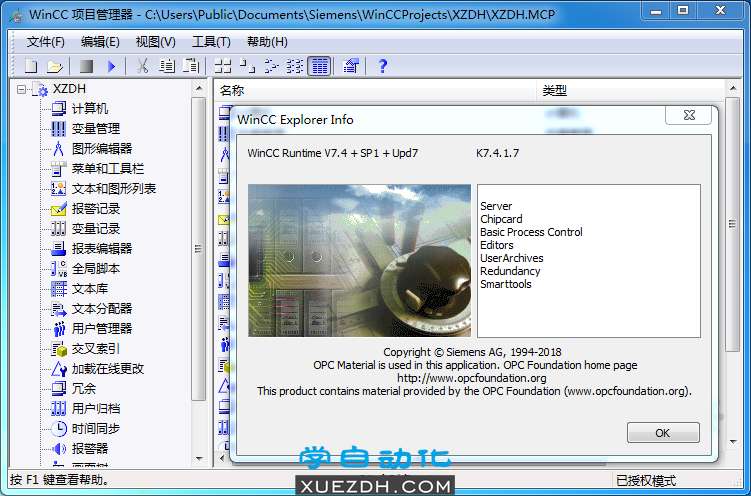Collapse the XZDH project tree node
Viewport: 751px width, 496px height.
21,89
